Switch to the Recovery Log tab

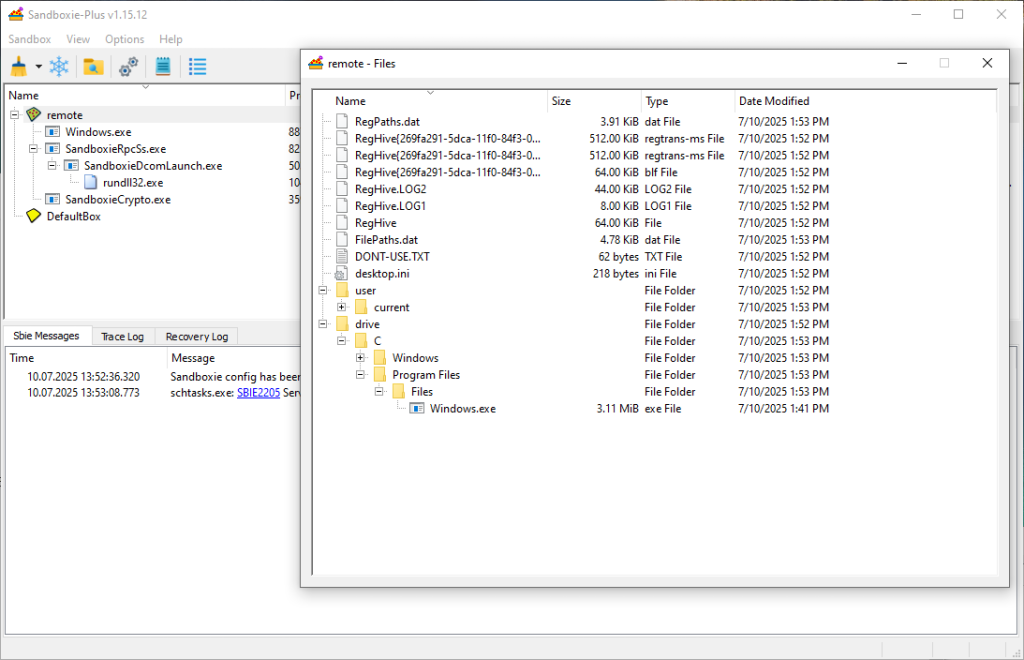[x=197, y=336]
